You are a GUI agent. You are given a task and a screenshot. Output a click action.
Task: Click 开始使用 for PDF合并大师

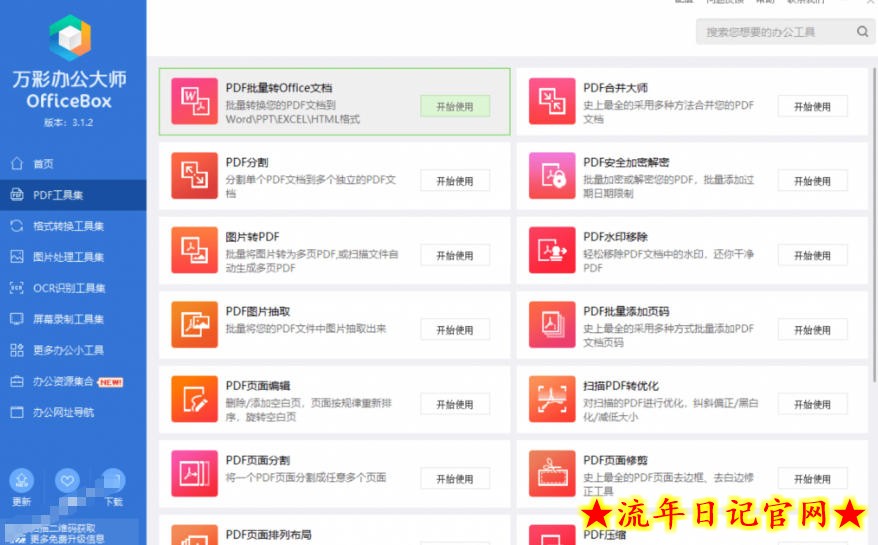point(812,106)
